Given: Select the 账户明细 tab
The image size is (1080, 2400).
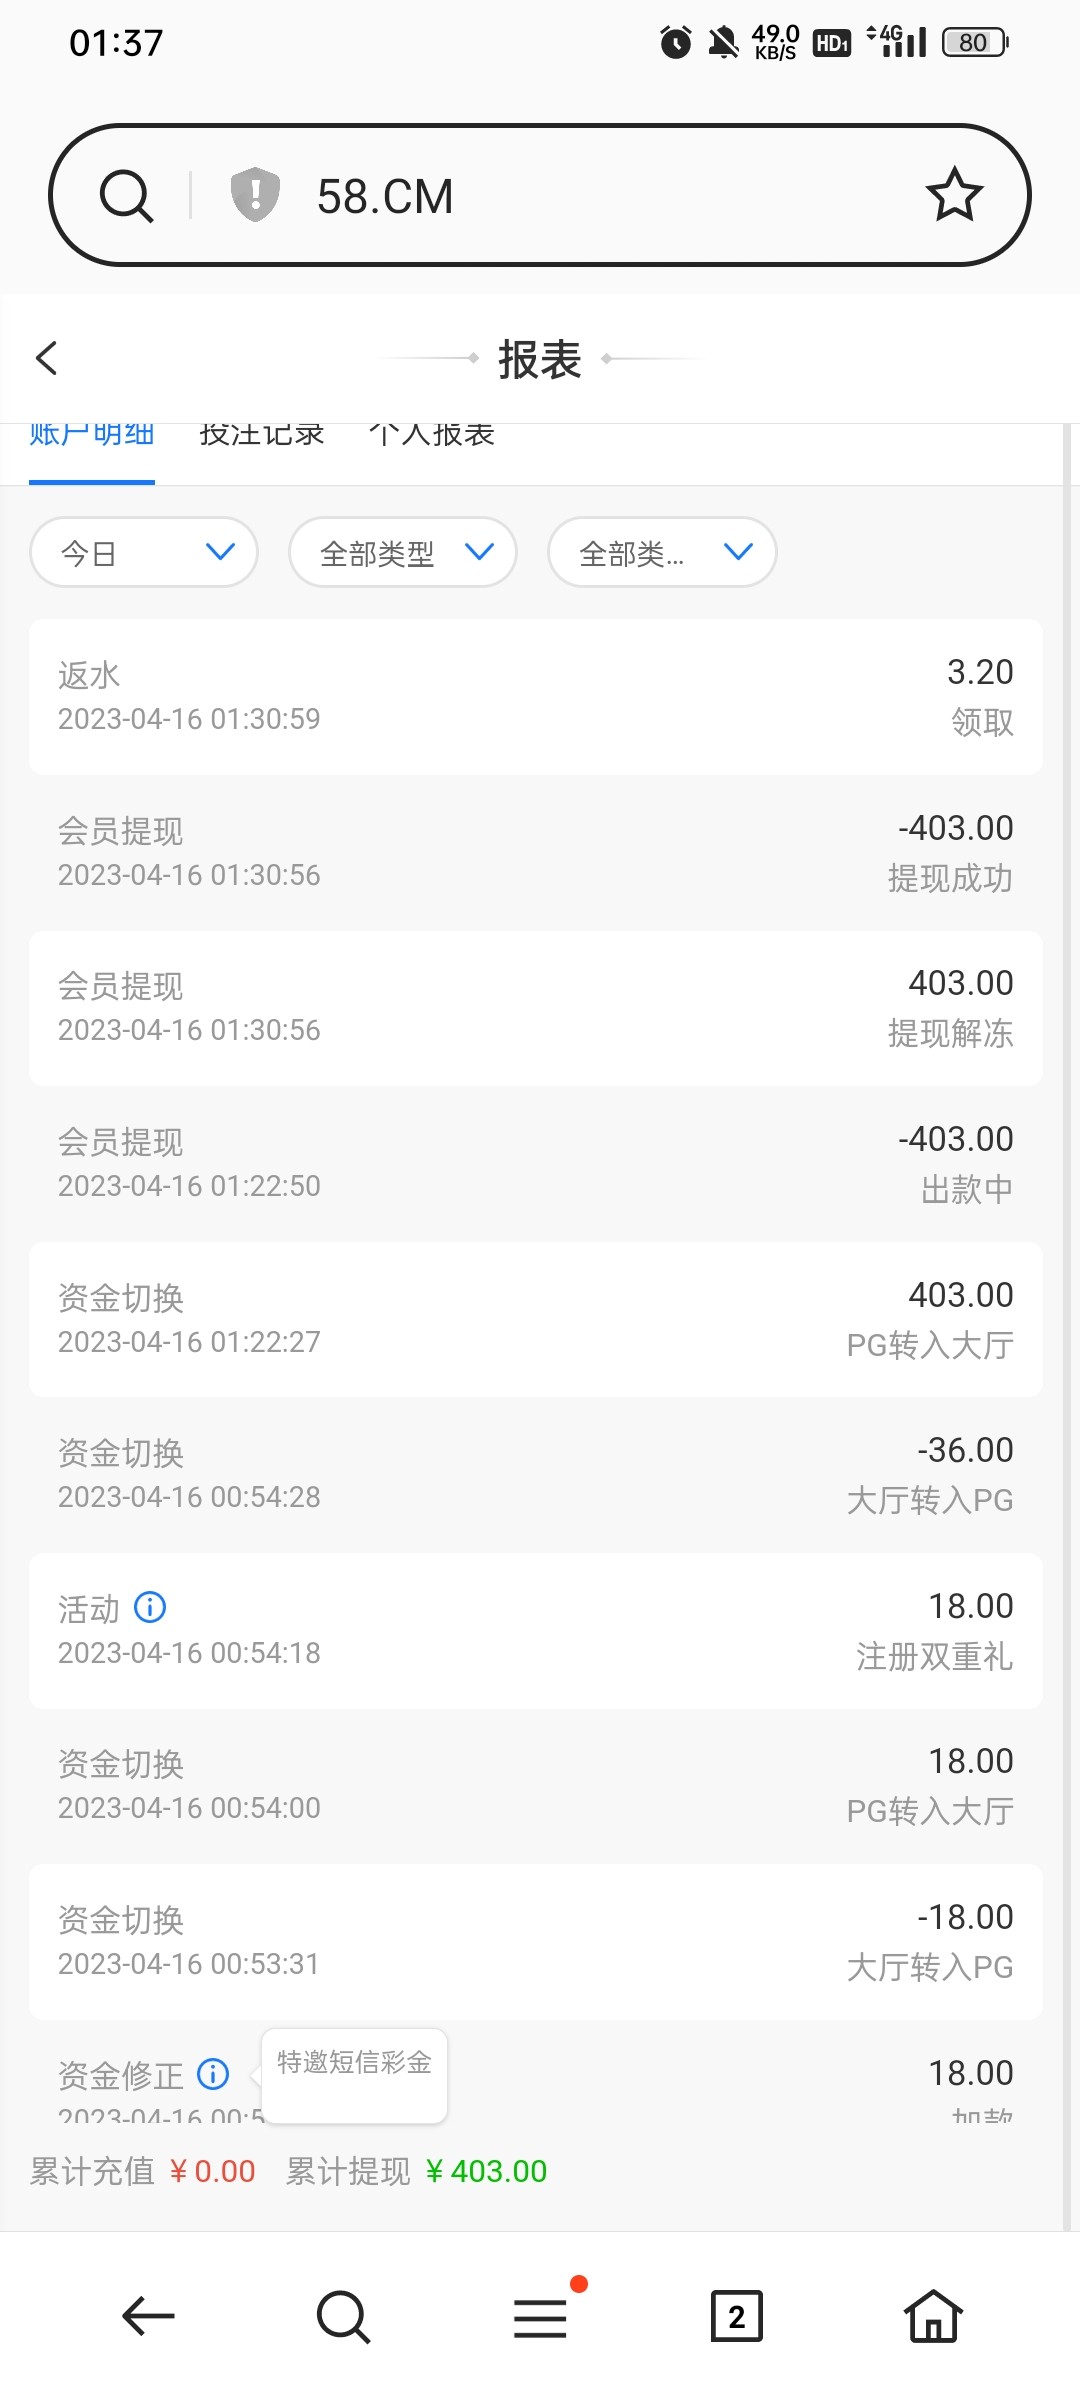Looking at the screenshot, I should click(x=92, y=440).
